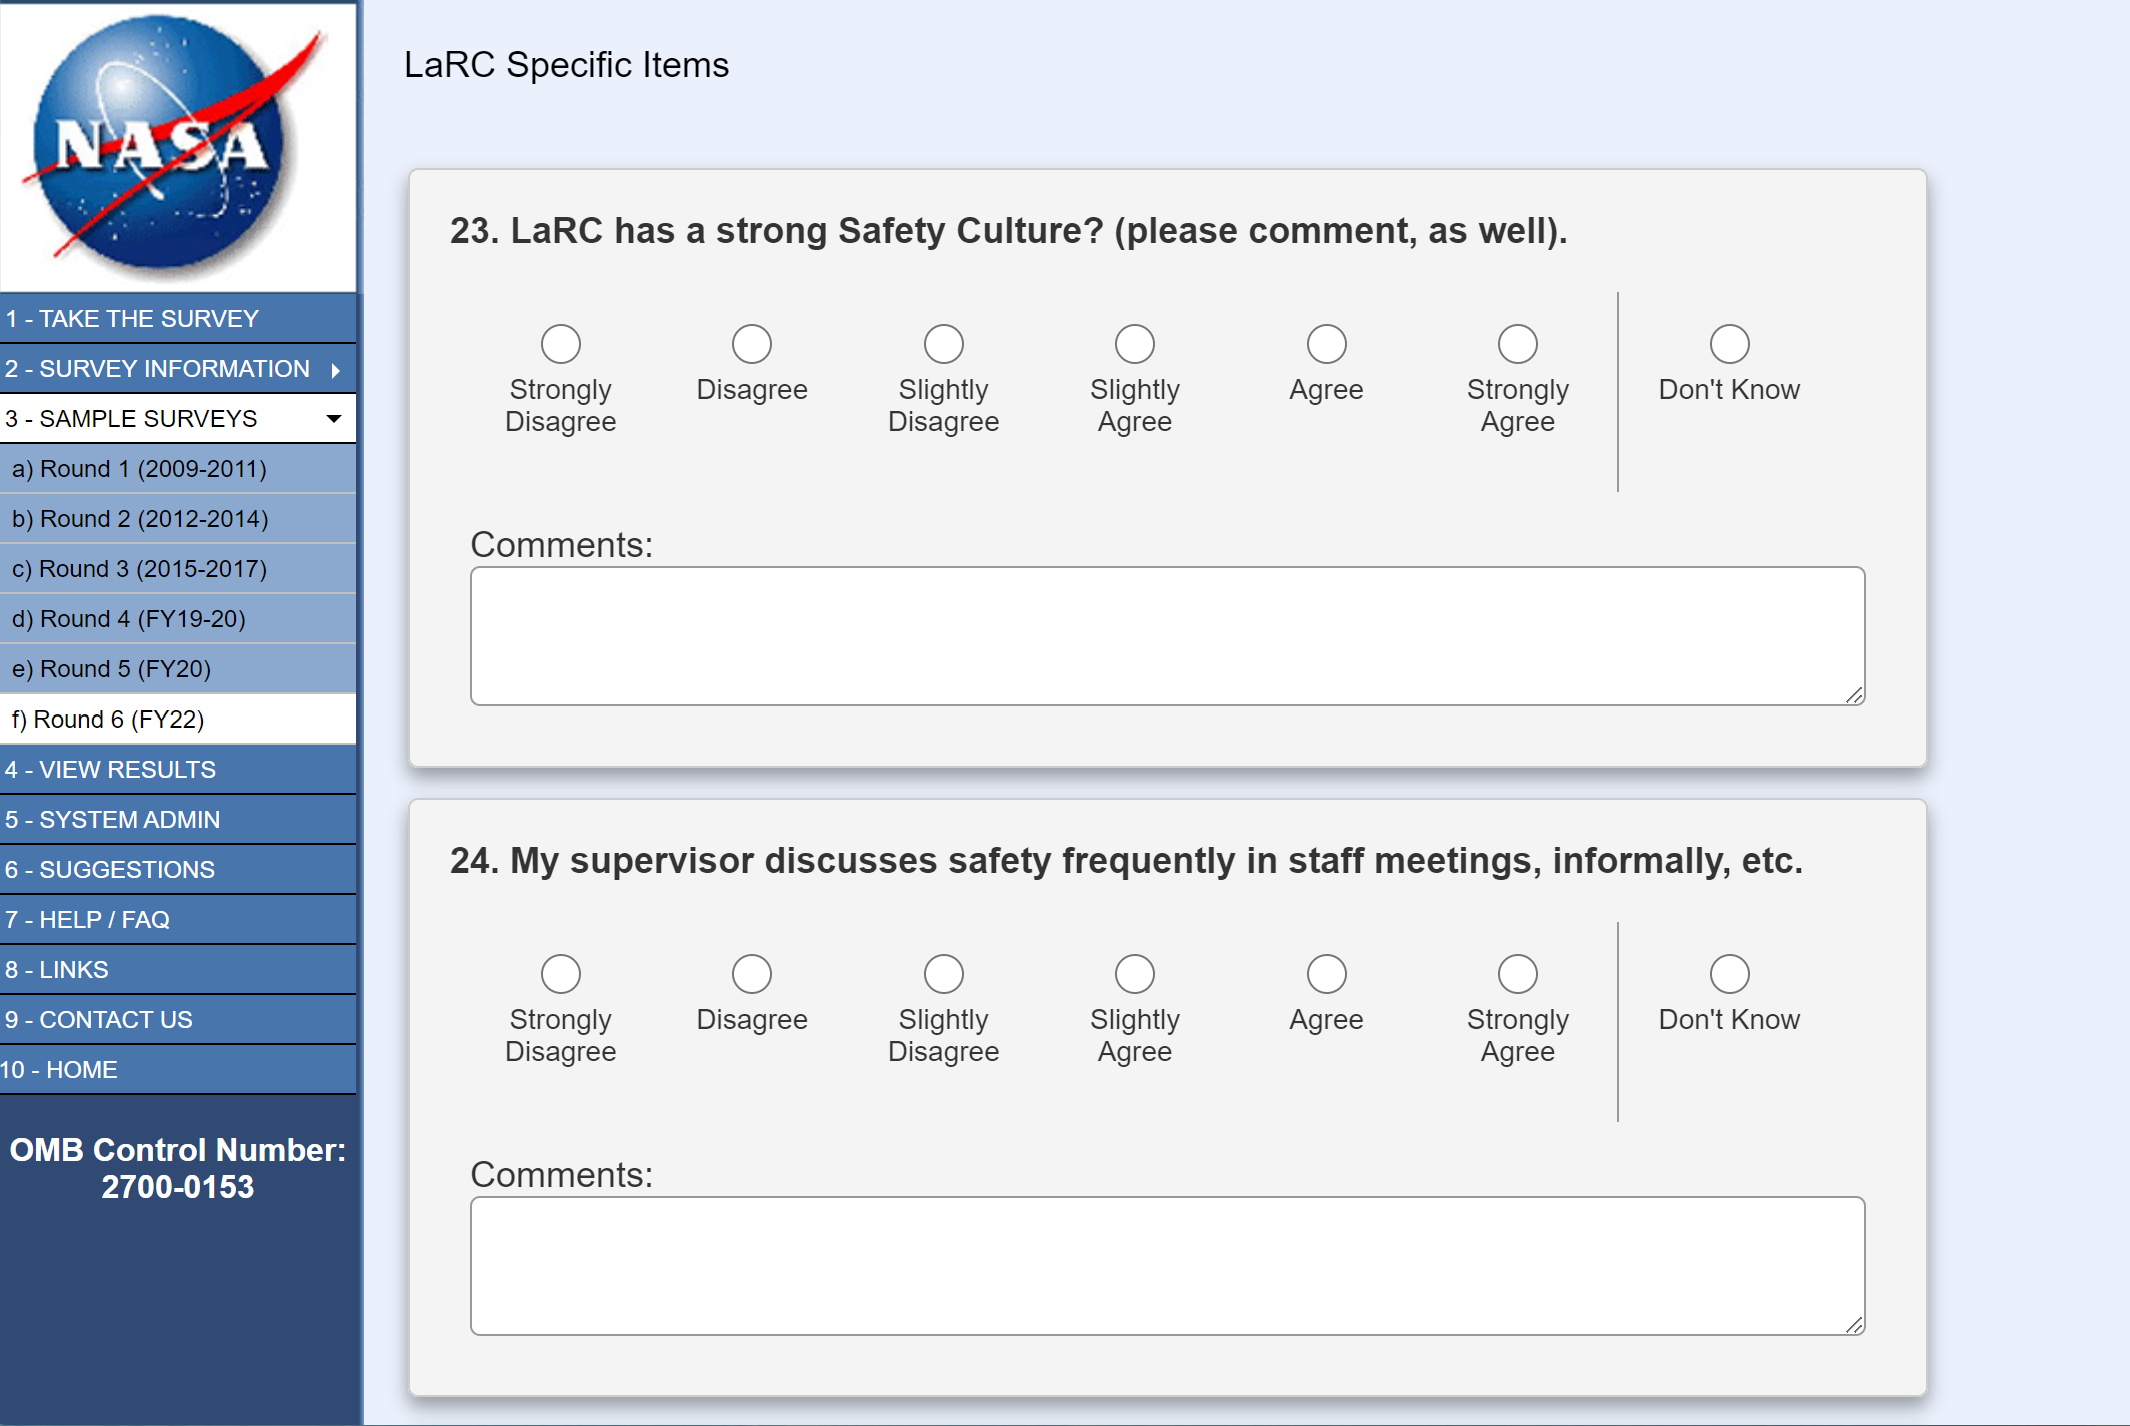2130x1426 pixels.
Task: Choose Agree for Safety Culture question
Action: tap(1326, 344)
